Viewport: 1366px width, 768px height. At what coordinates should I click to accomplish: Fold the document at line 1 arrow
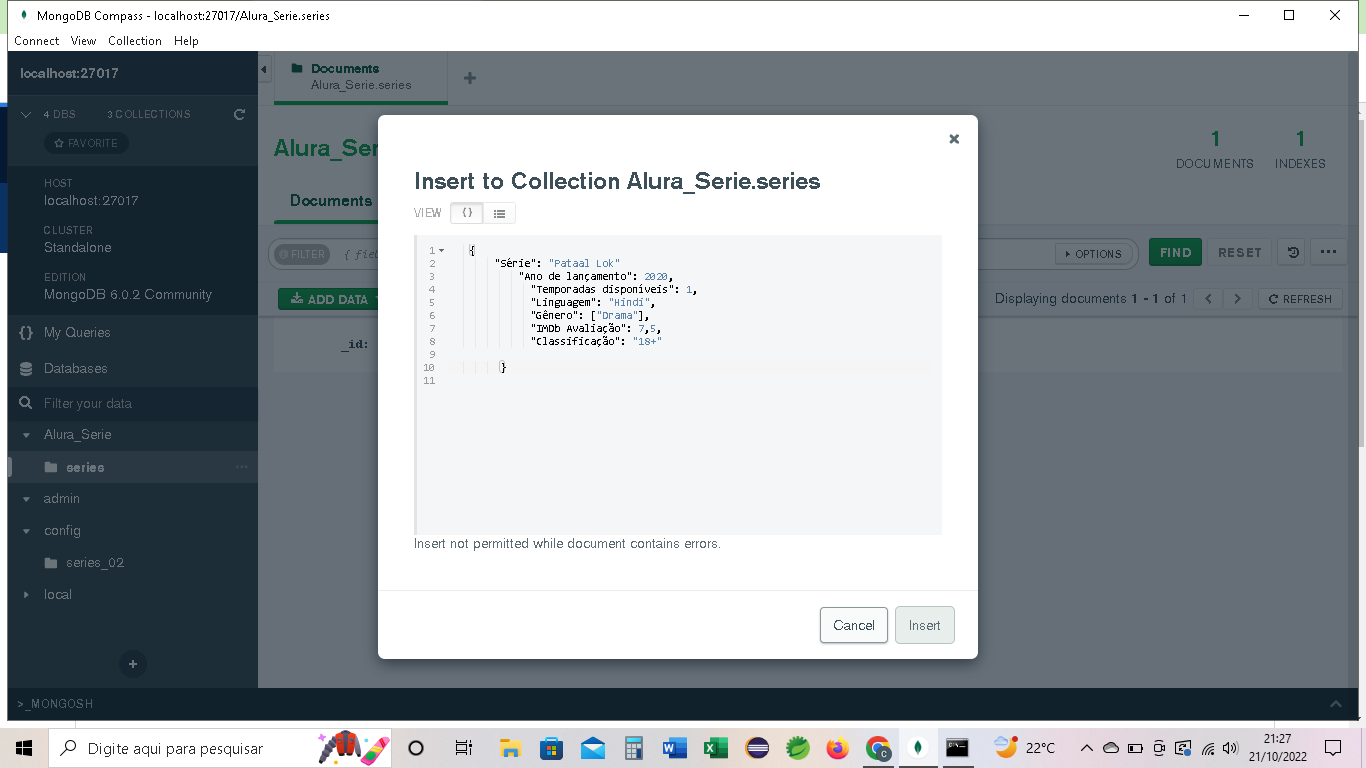click(442, 250)
